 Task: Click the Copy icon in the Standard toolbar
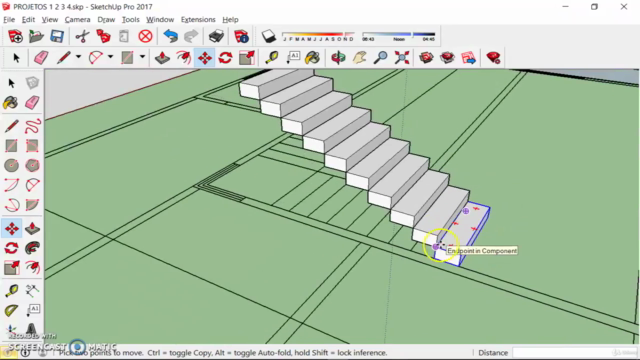pos(103,36)
